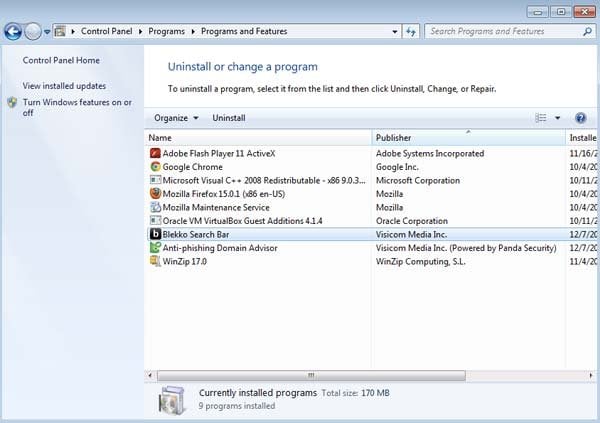600x423 pixels.
Task: Select Programs and Features breadcrumb
Action: (x=244, y=31)
